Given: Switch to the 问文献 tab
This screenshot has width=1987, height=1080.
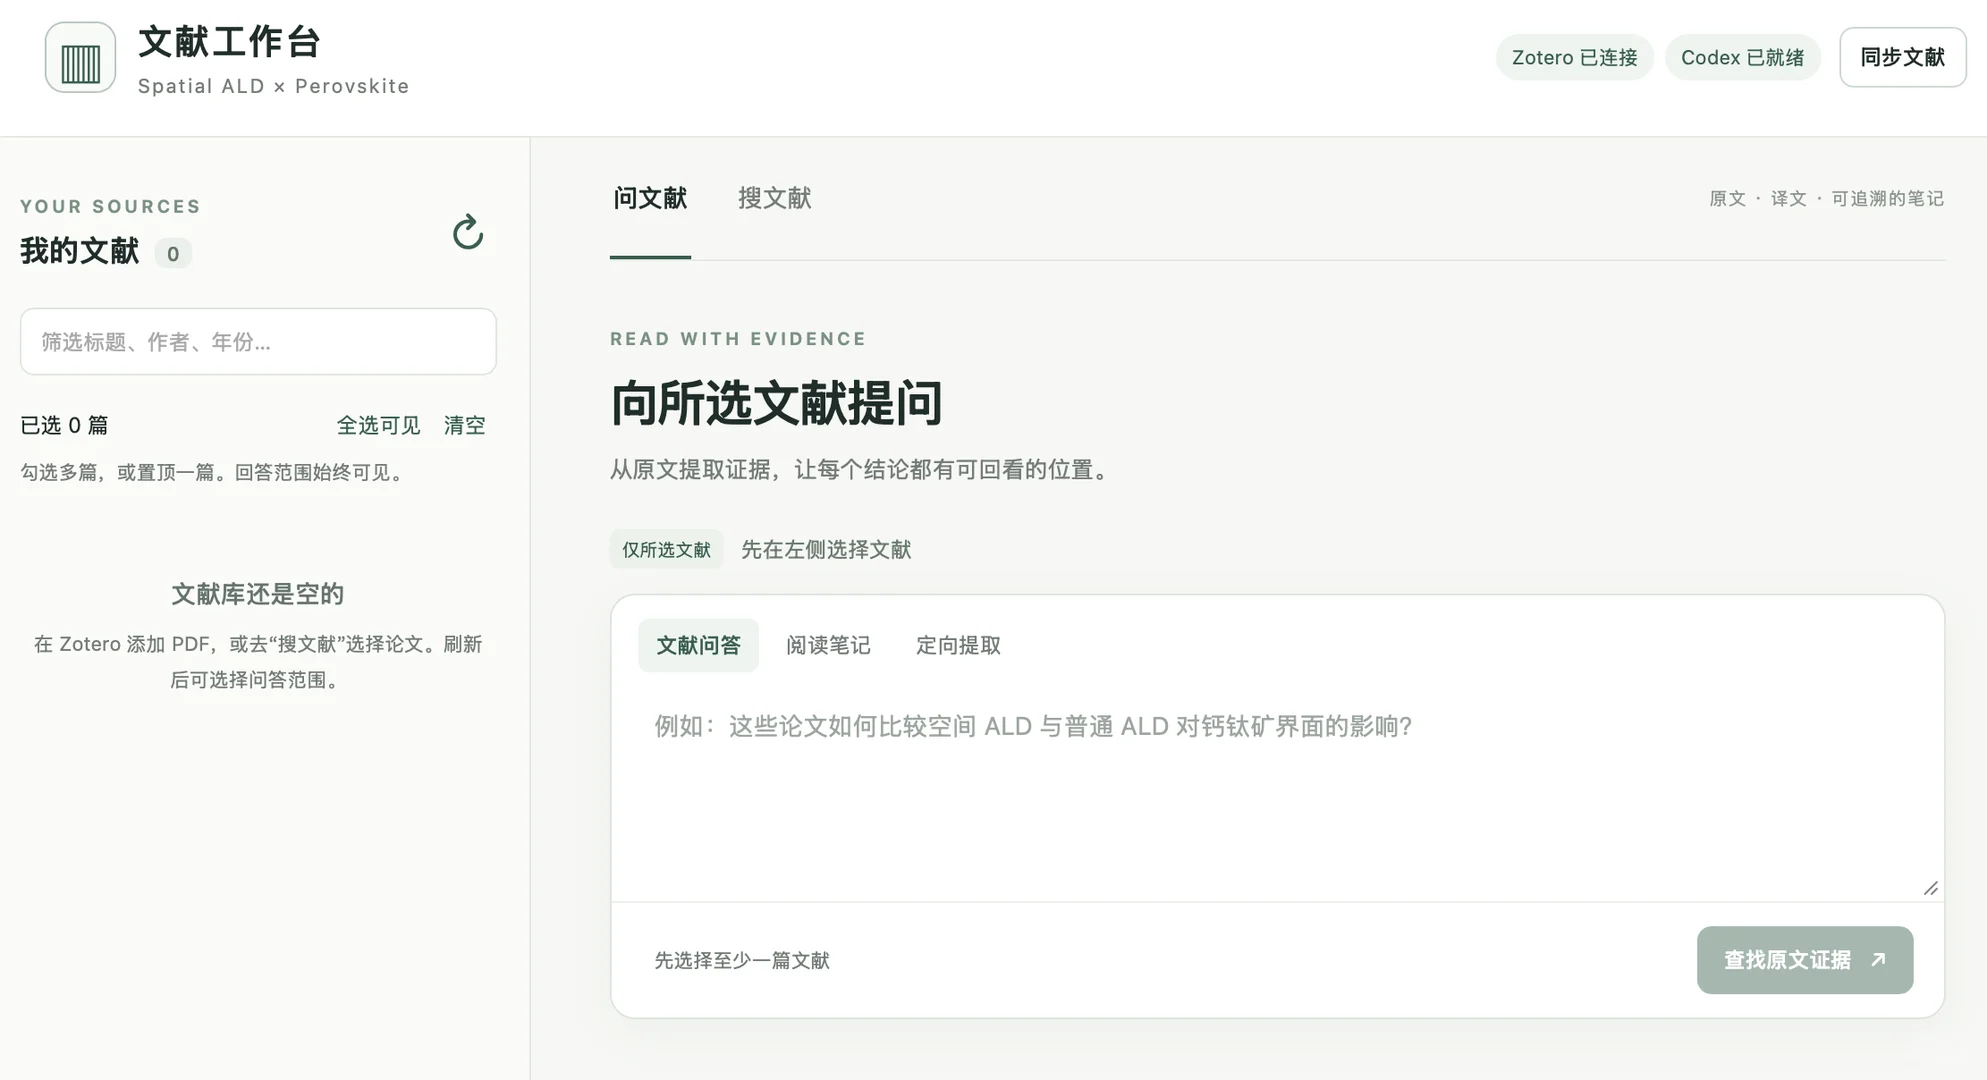Looking at the screenshot, I should click(650, 198).
